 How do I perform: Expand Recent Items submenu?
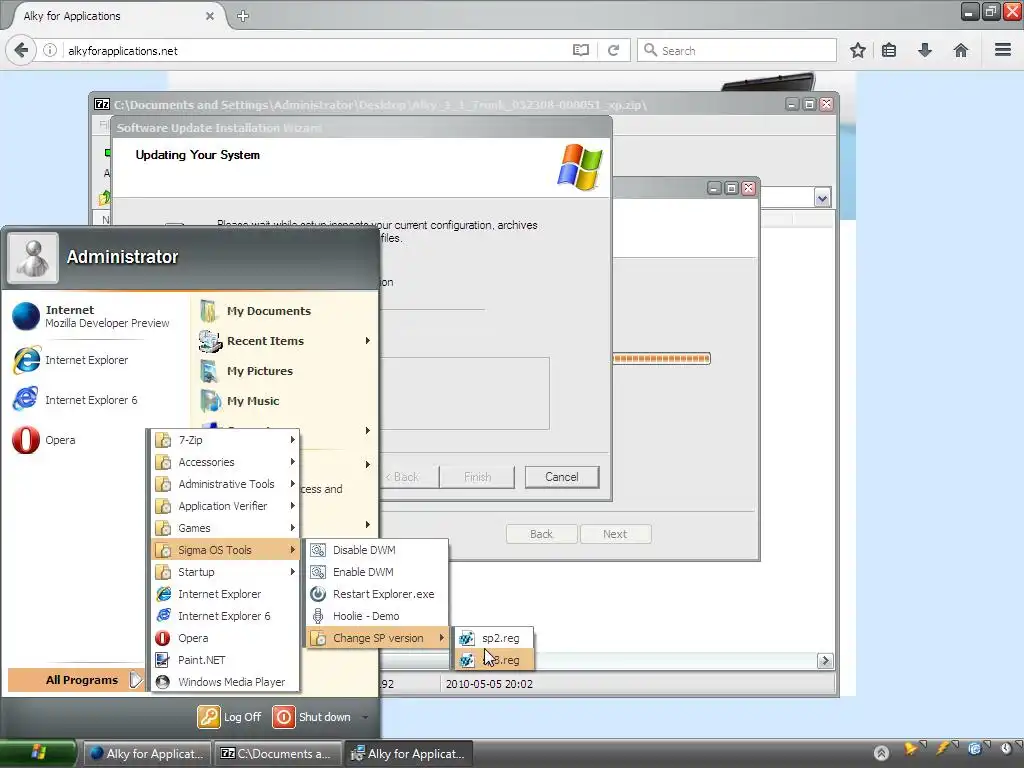point(285,341)
